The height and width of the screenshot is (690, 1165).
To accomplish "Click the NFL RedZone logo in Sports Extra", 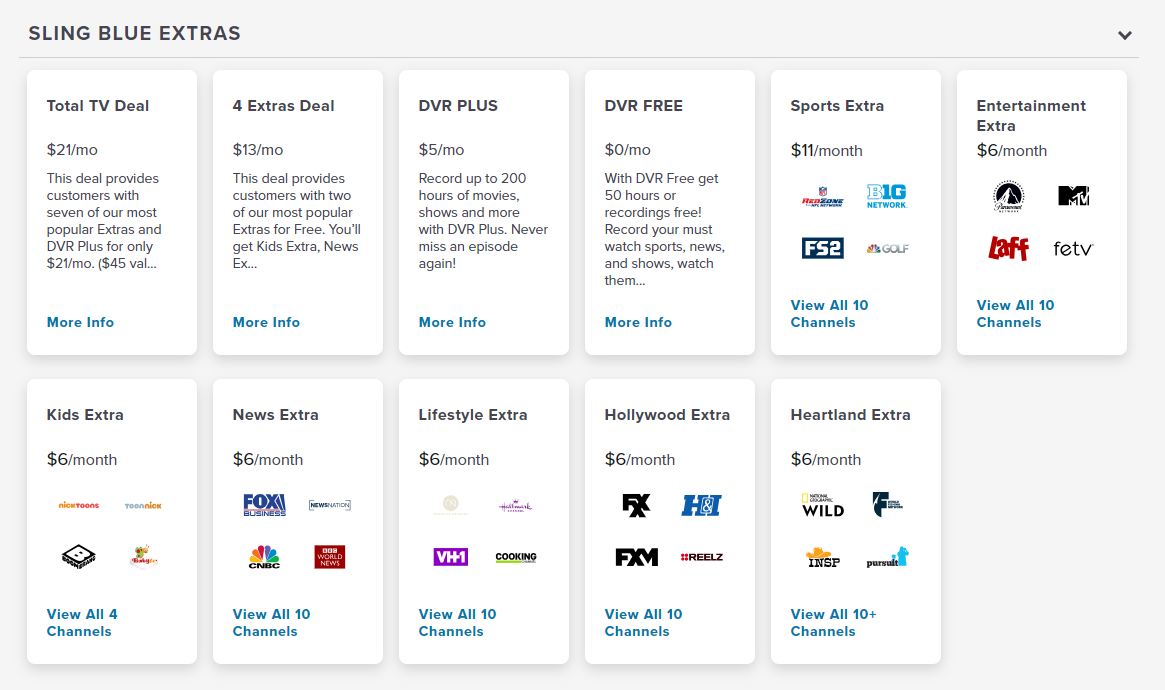I will pos(822,197).
